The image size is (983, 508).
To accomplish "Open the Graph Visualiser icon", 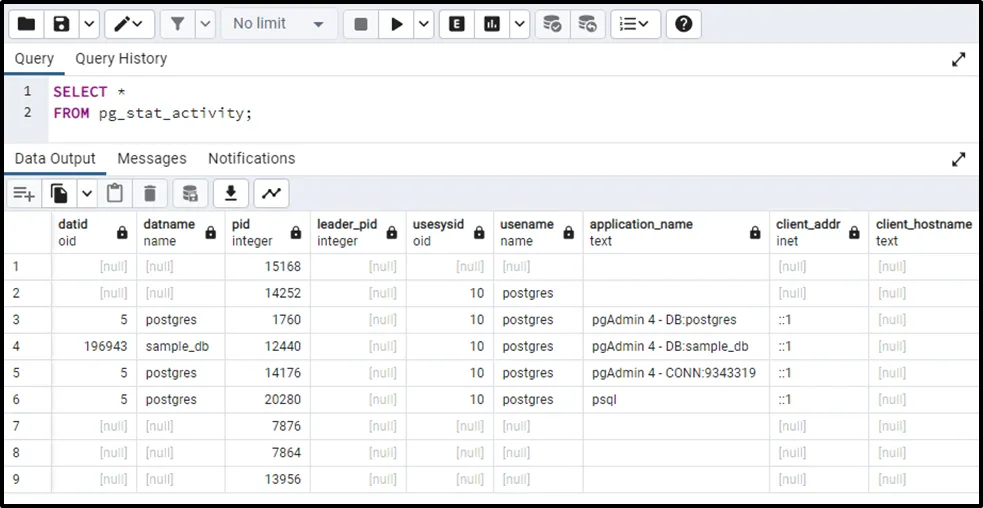I will pos(271,193).
